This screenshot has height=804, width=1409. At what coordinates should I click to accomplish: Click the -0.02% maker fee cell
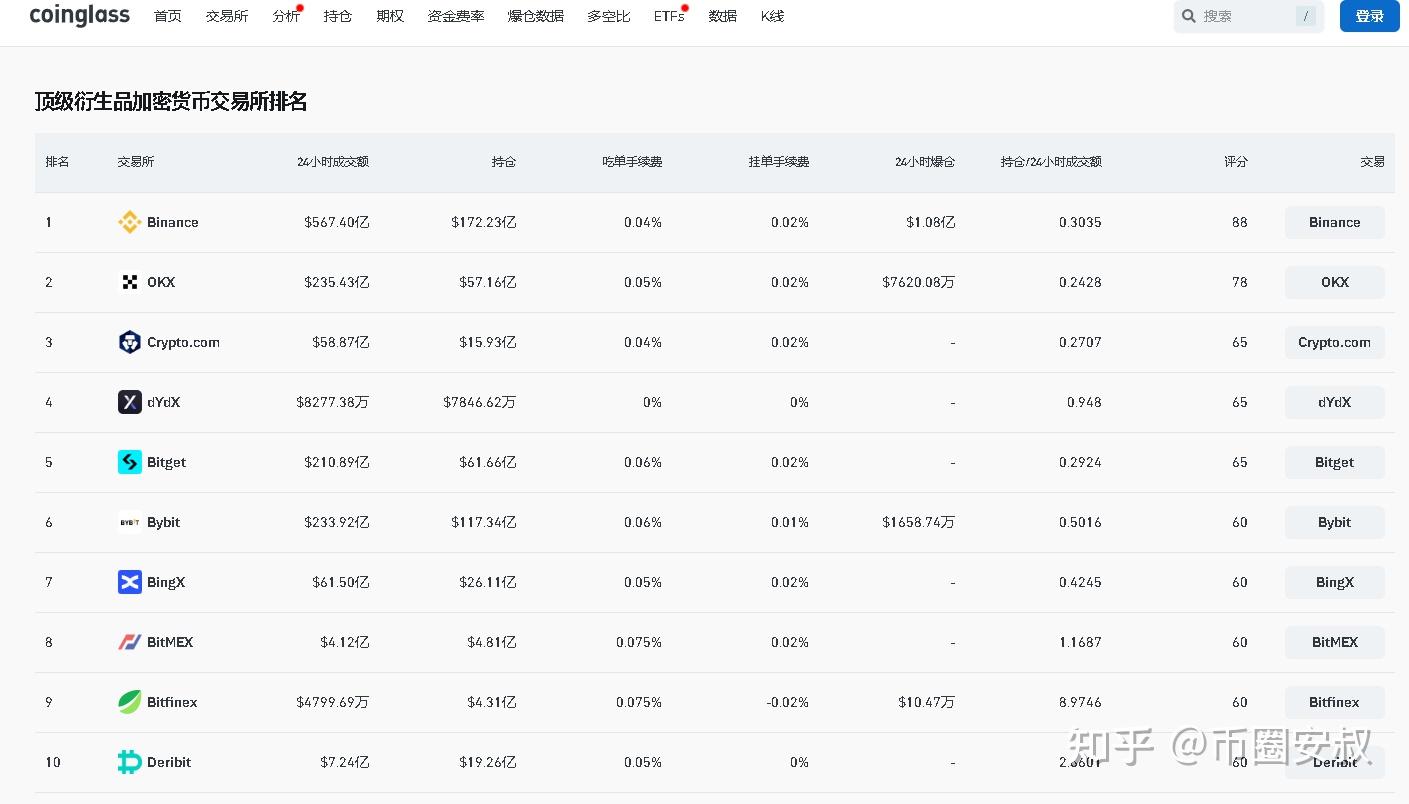click(787, 702)
